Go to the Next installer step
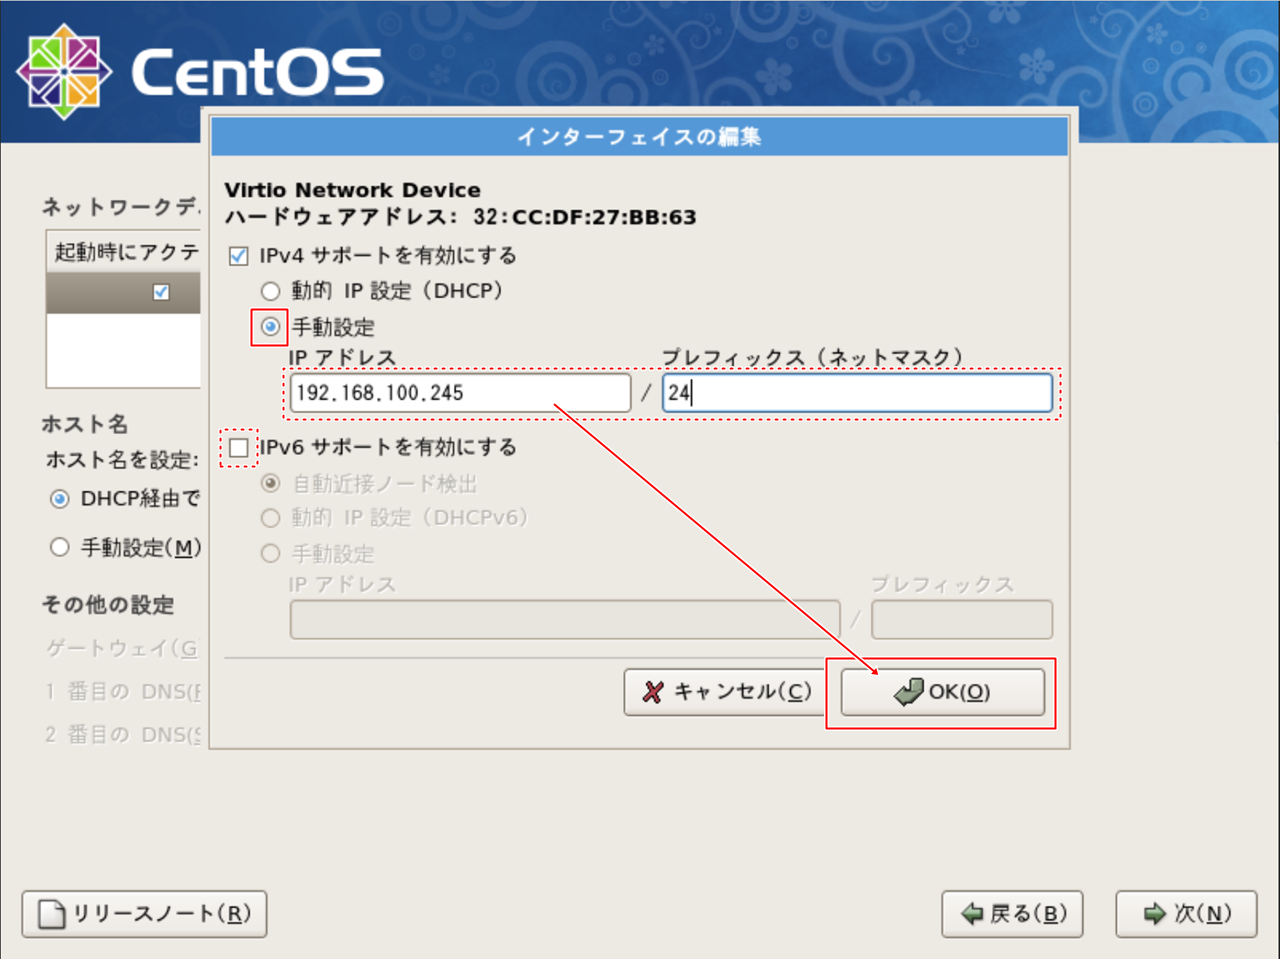Screen dimensions: 1280x959 (1186, 914)
